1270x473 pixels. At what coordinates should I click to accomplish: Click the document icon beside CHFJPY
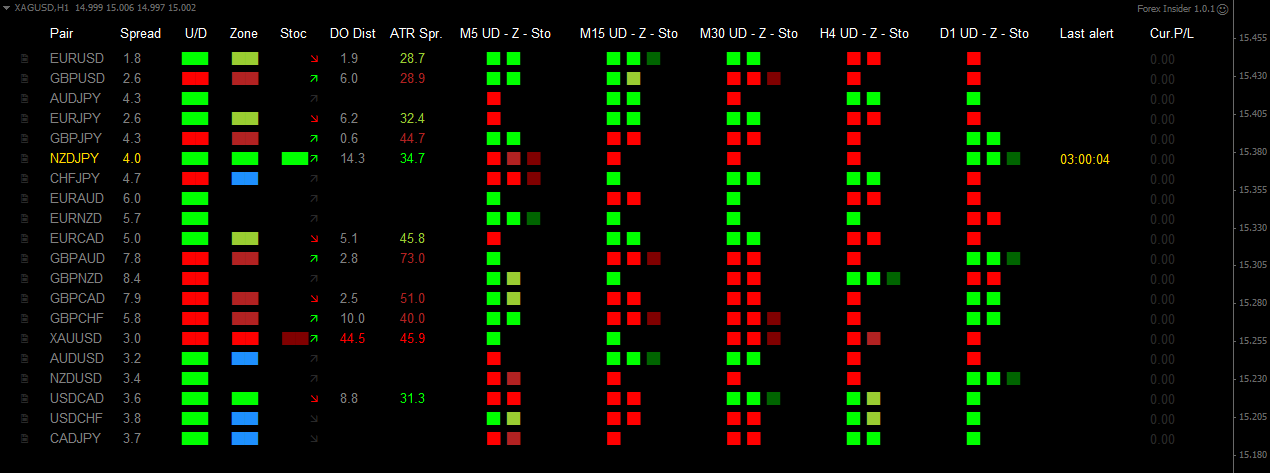click(25, 179)
